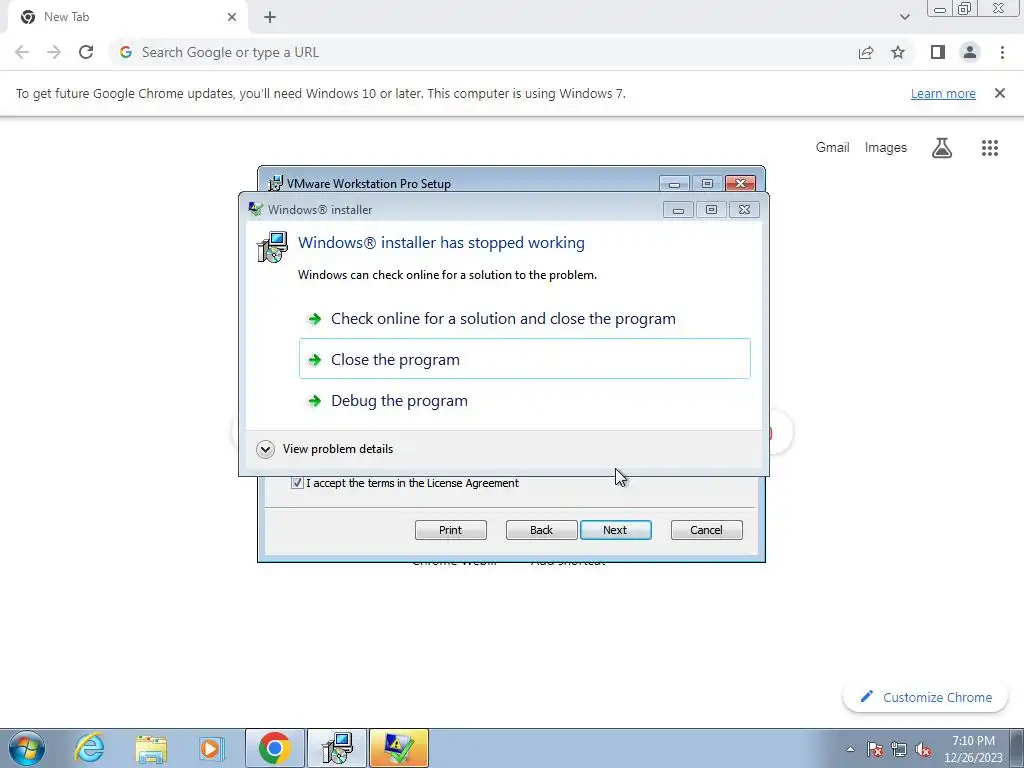Expand View problem details chevron
The height and width of the screenshot is (768, 1024).
tap(265, 449)
